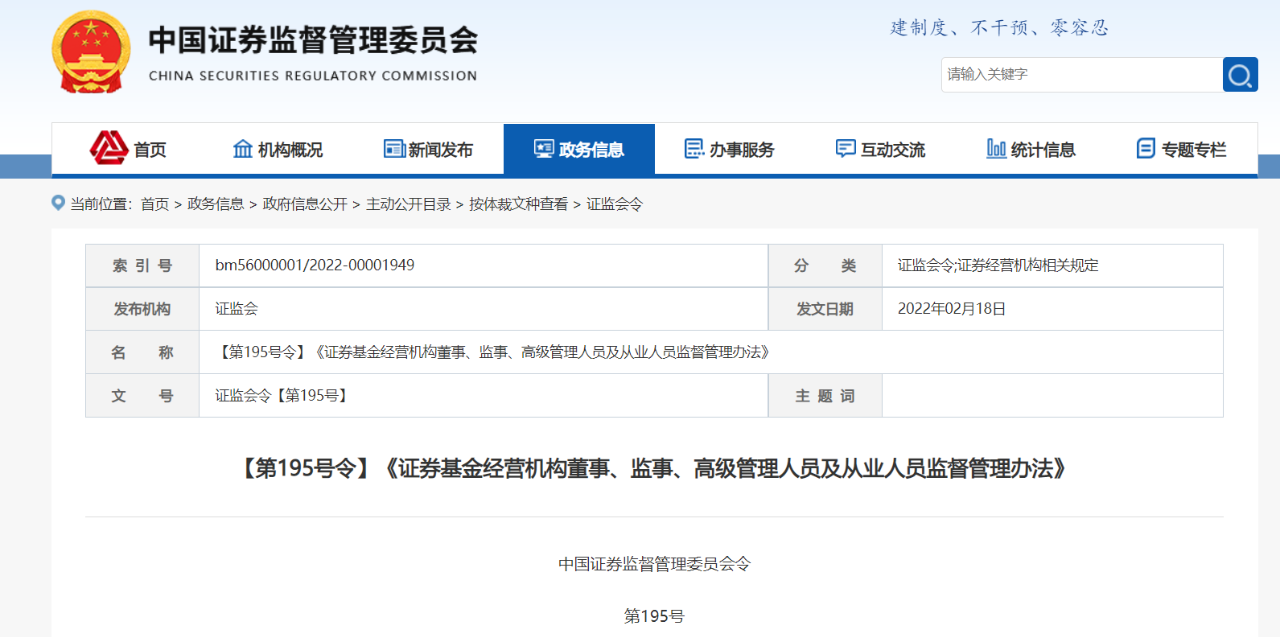Open the 机构概况 navigation tab
Viewport: 1280px width, 637px height.
[278, 149]
